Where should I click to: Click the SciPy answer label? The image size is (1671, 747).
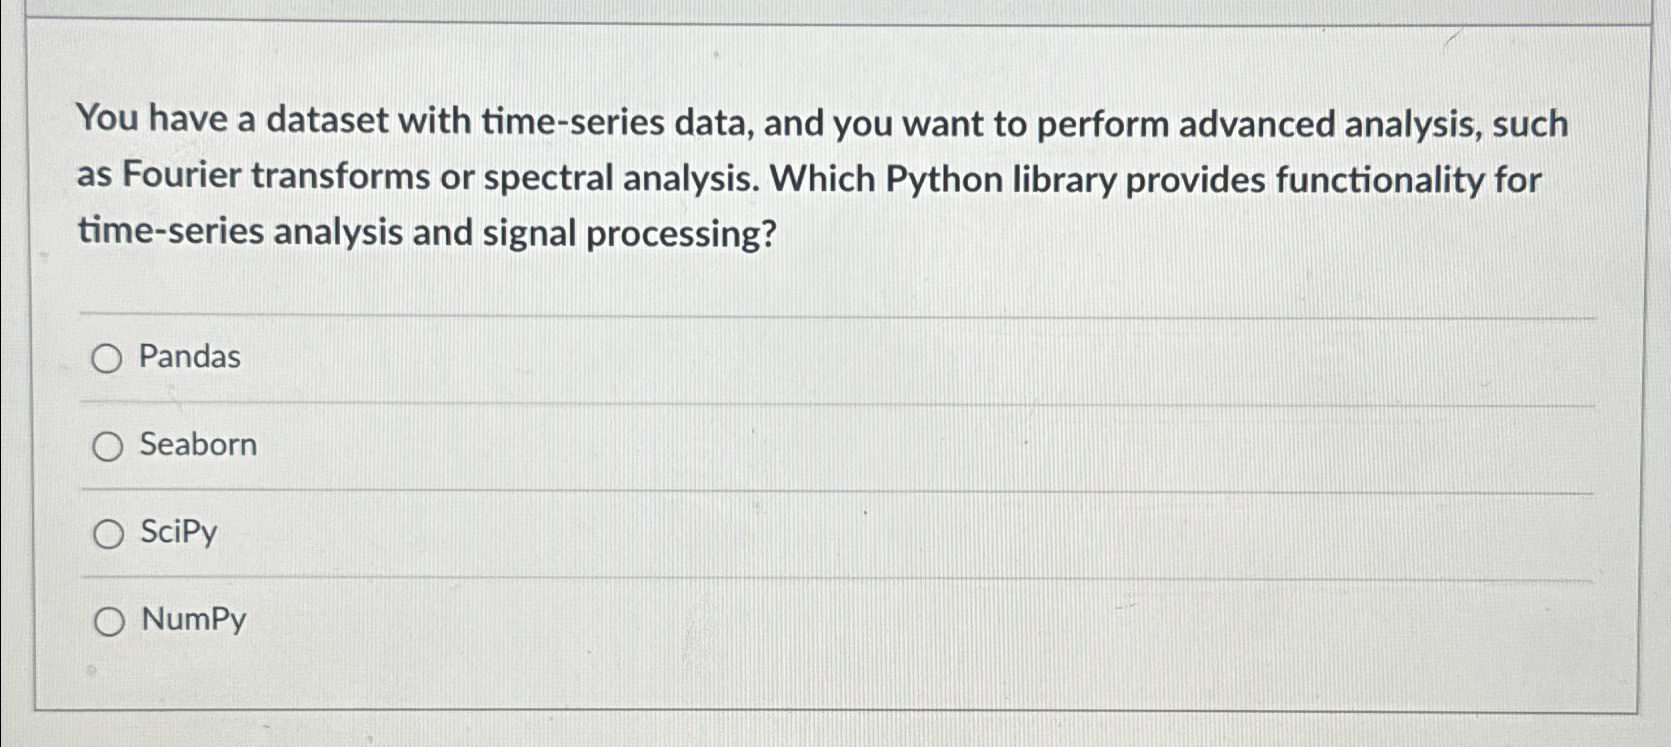[x=180, y=534]
